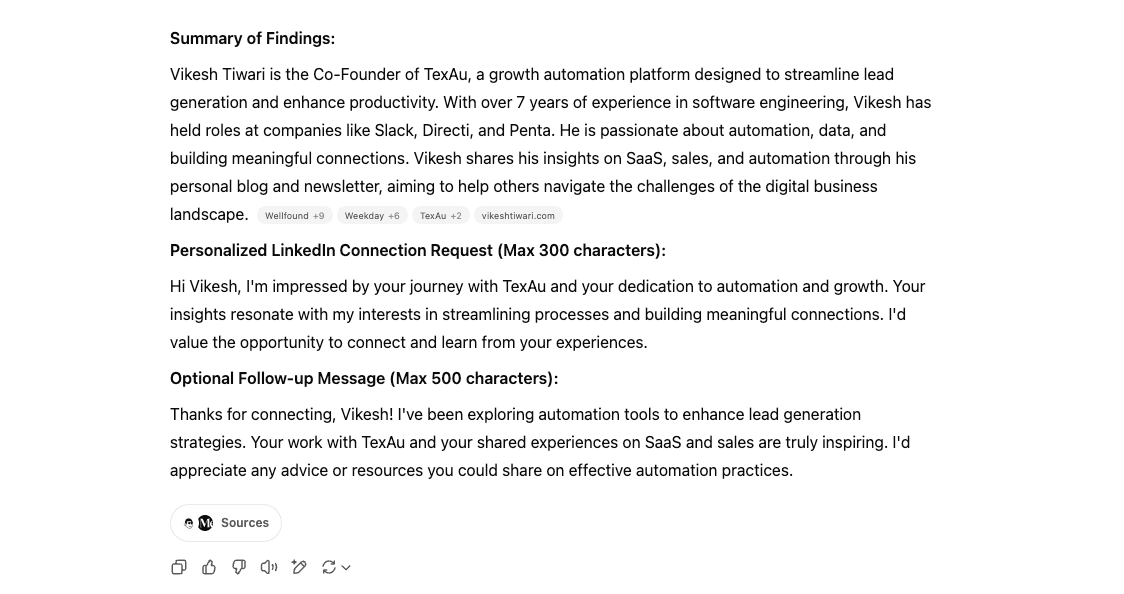Give the answer a thumbs up
The width and height of the screenshot is (1124, 594).
[x=209, y=567]
